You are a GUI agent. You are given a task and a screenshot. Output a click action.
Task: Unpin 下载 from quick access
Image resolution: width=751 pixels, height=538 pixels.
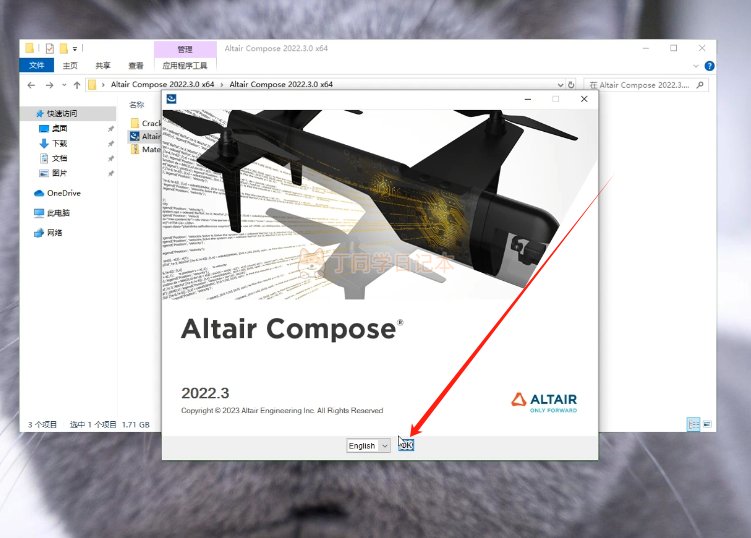pos(111,143)
